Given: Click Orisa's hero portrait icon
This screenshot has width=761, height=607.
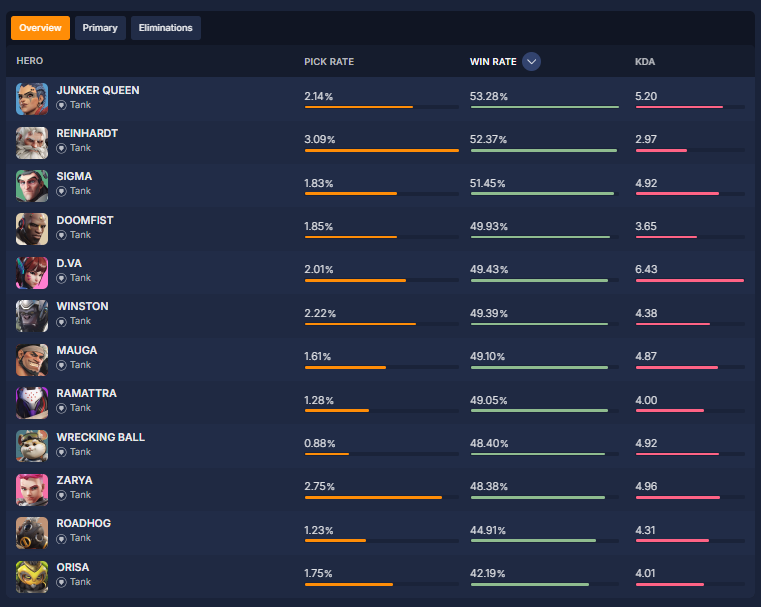Looking at the screenshot, I should [x=32, y=575].
